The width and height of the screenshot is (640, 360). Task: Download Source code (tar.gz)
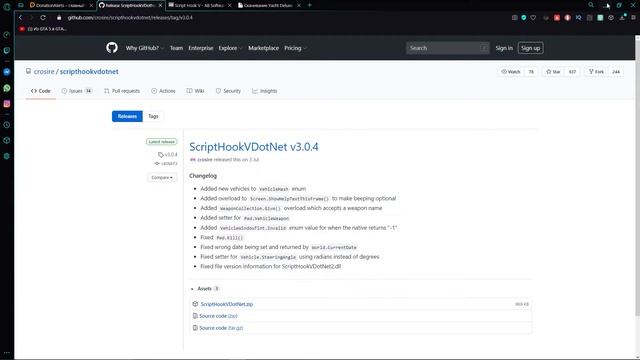[221, 328]
